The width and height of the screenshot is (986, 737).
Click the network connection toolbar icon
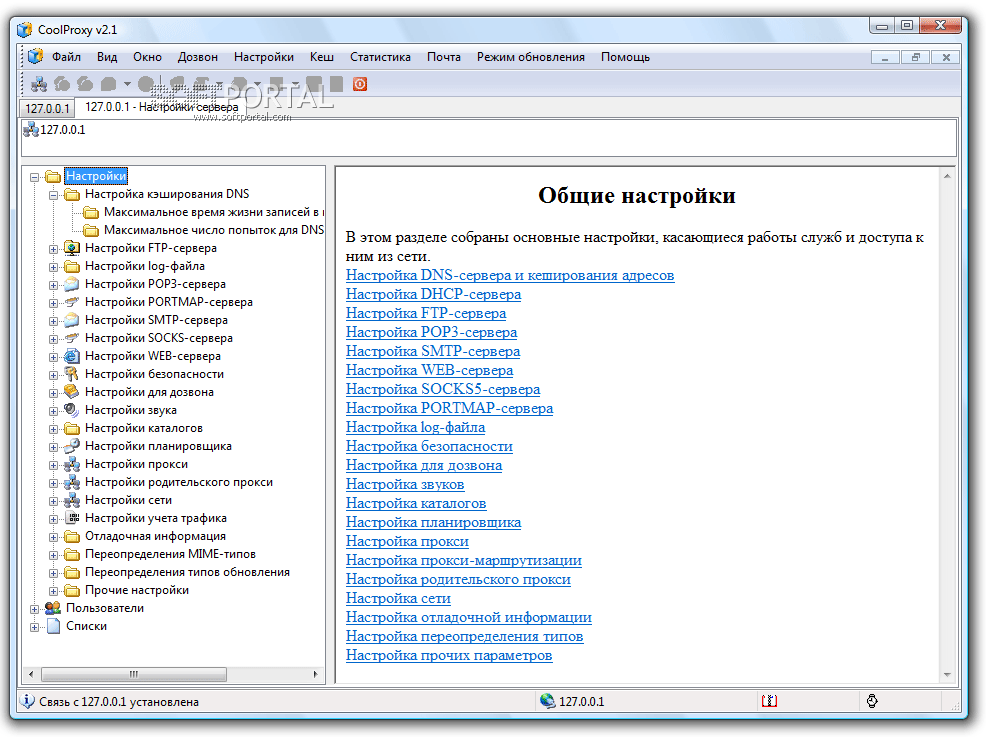pyautogui.click(x=39, y=84)
